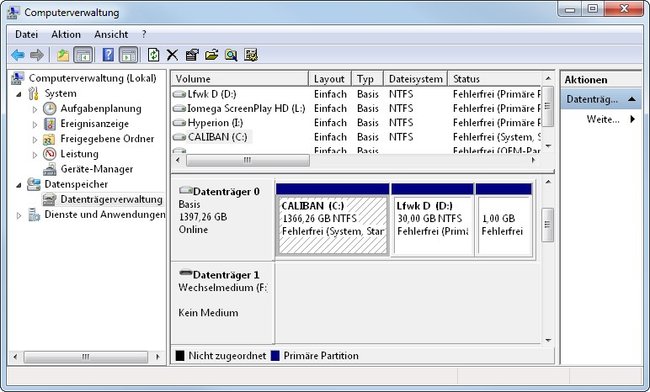Sort by the Volume column header
Viewport: 650px width, 392px height.
(240, 79)
